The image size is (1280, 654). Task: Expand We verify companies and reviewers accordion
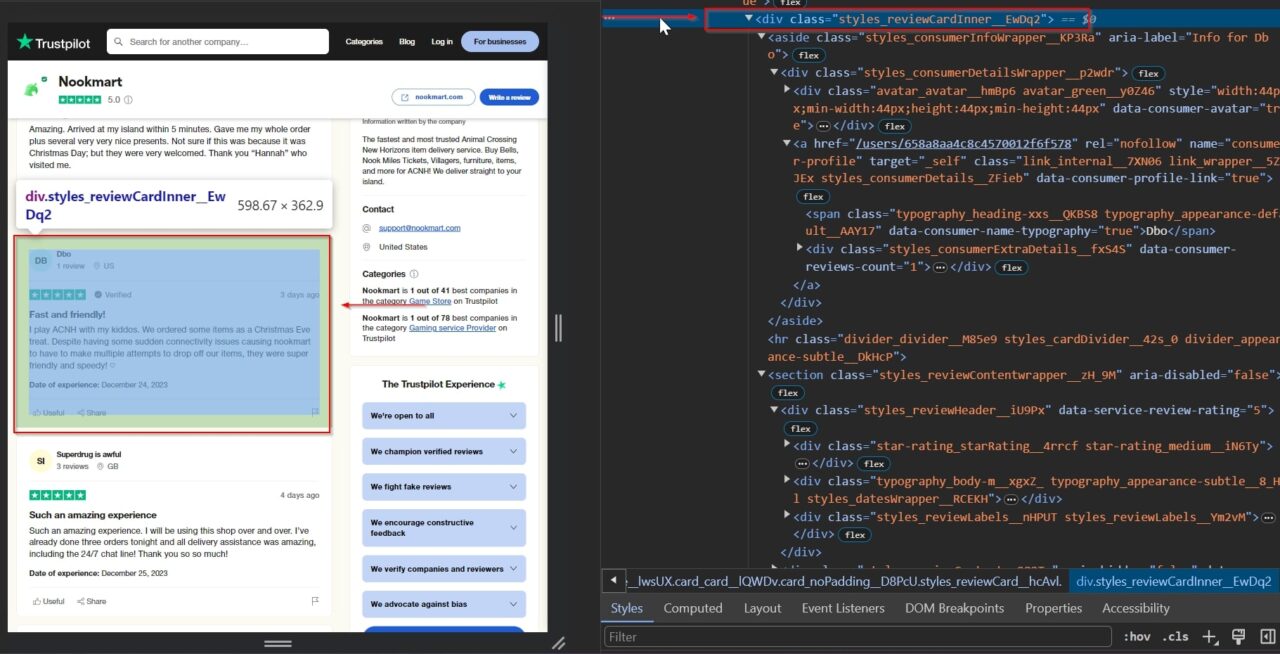tap(444, 569)
